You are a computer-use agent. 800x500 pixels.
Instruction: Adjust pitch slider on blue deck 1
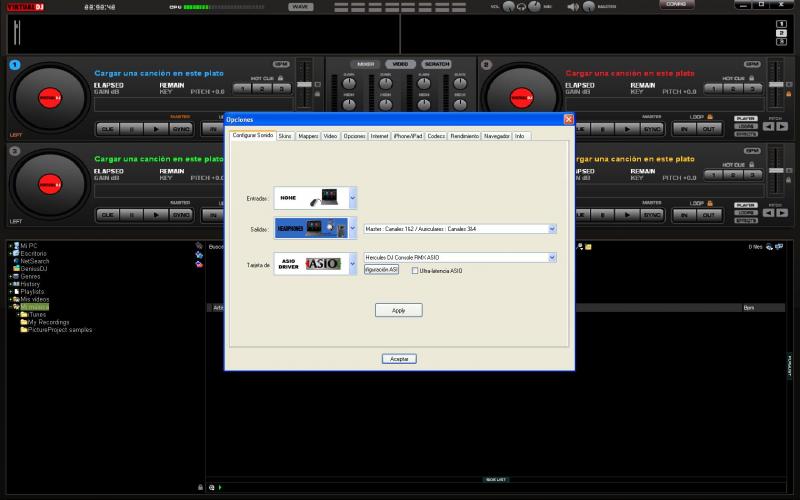tap(304, 84)
